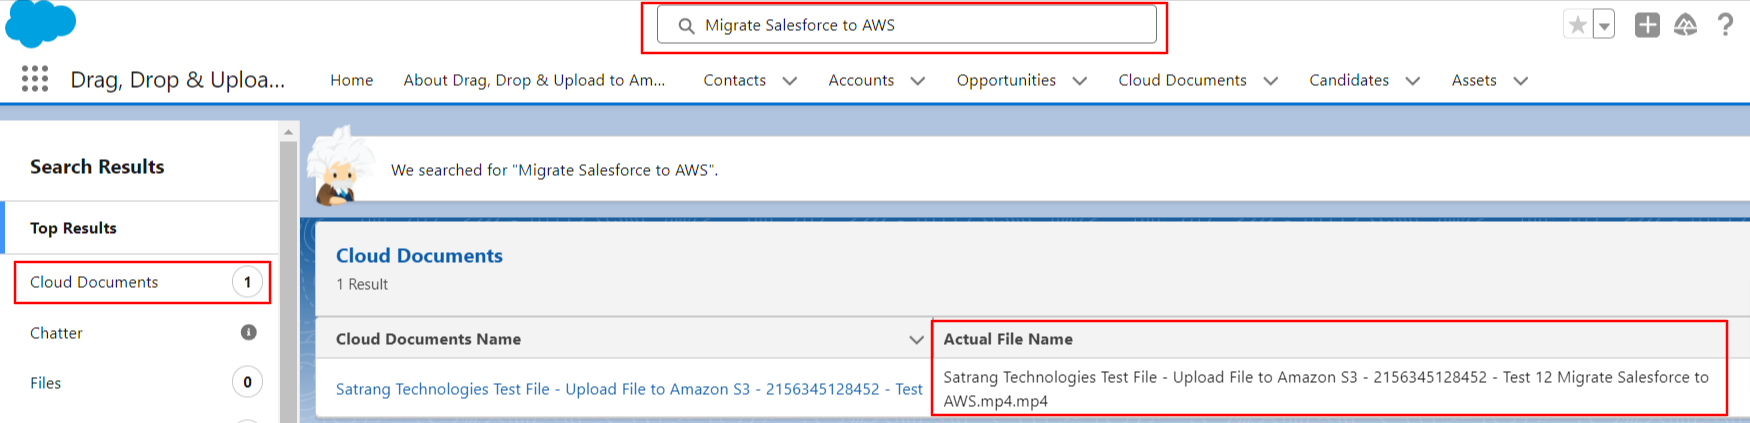Open the Candidates tab
Viewport: 1750px width, 423px height.
[x=1349, y=80]
